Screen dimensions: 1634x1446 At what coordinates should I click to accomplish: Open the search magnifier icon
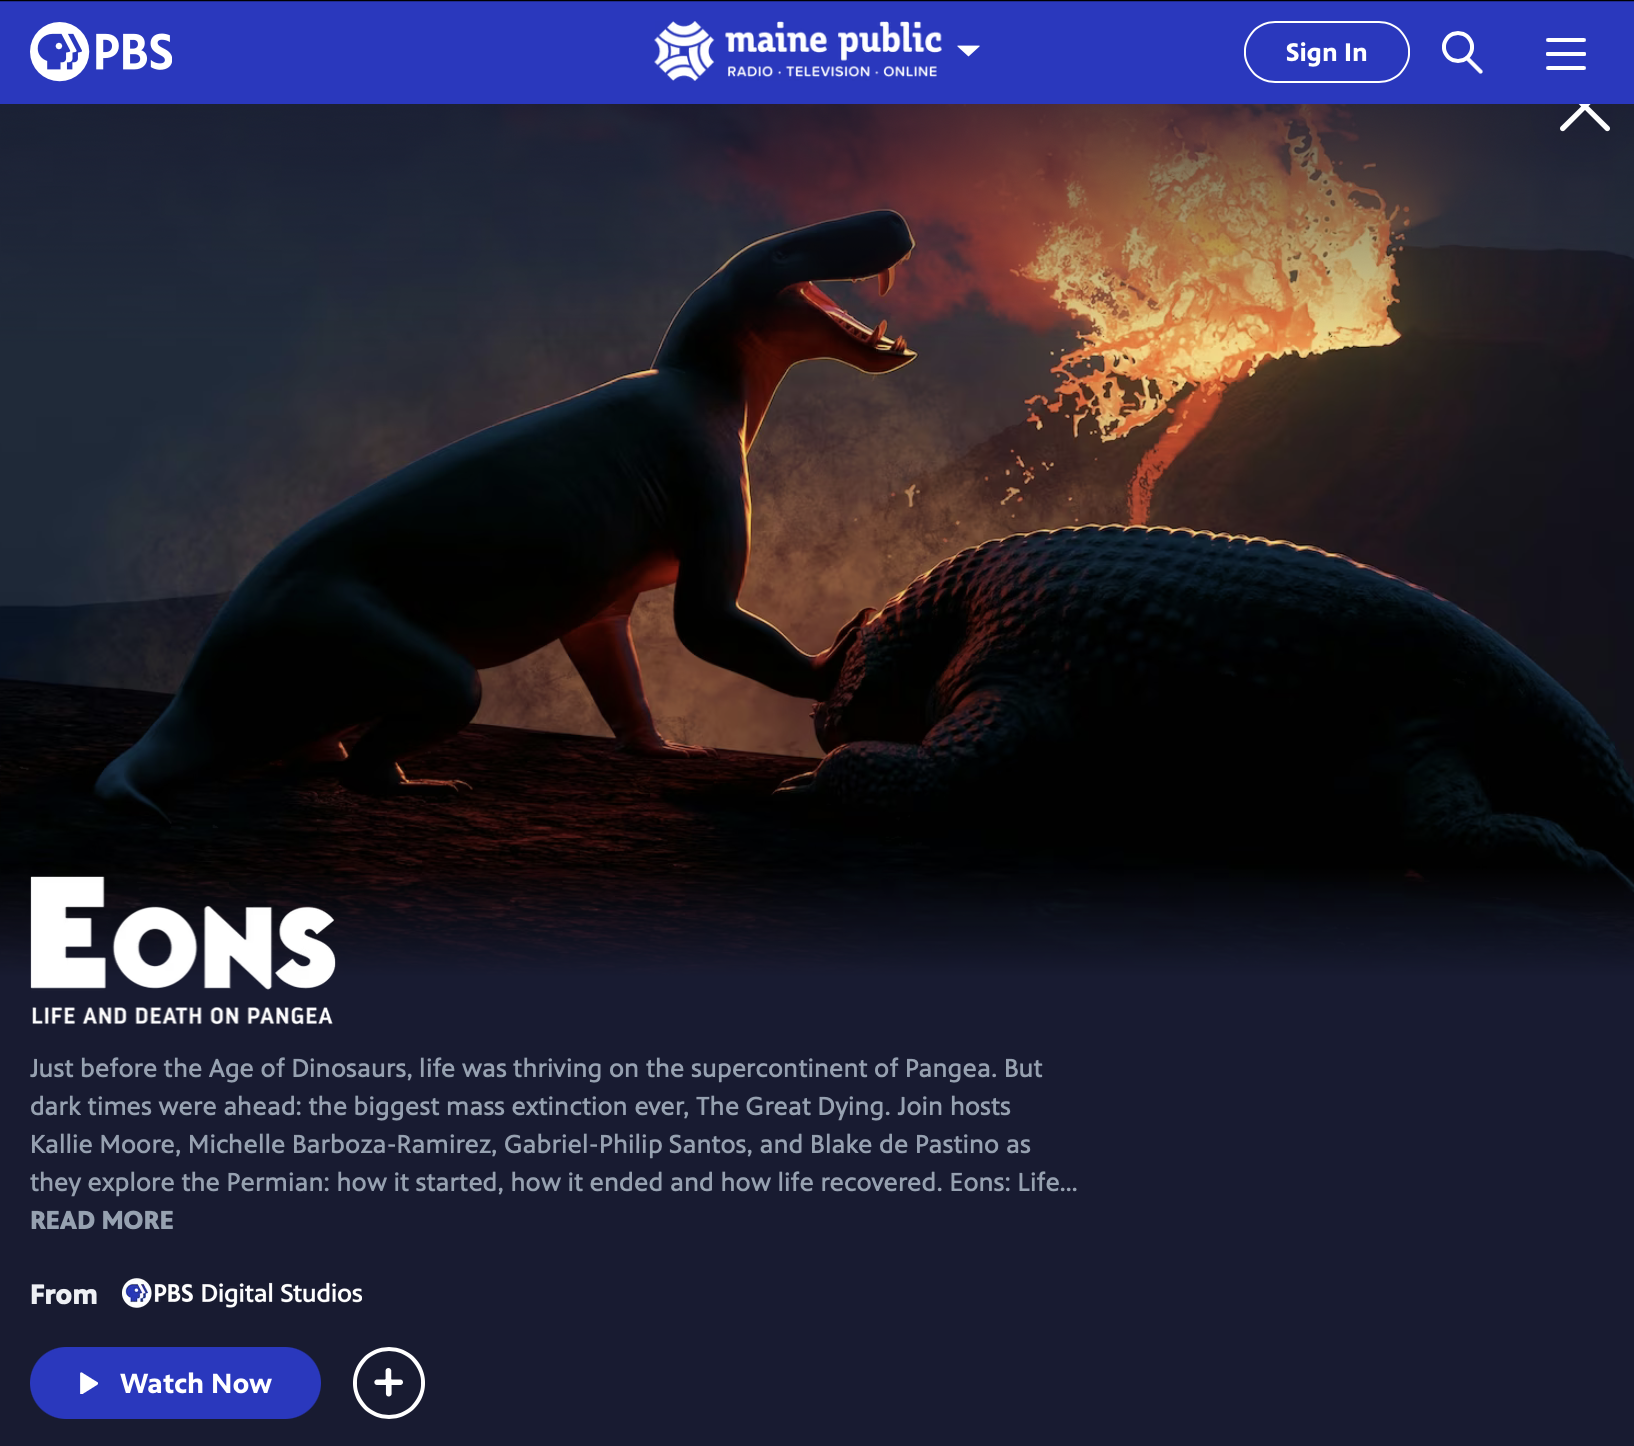coord(1462,52)
